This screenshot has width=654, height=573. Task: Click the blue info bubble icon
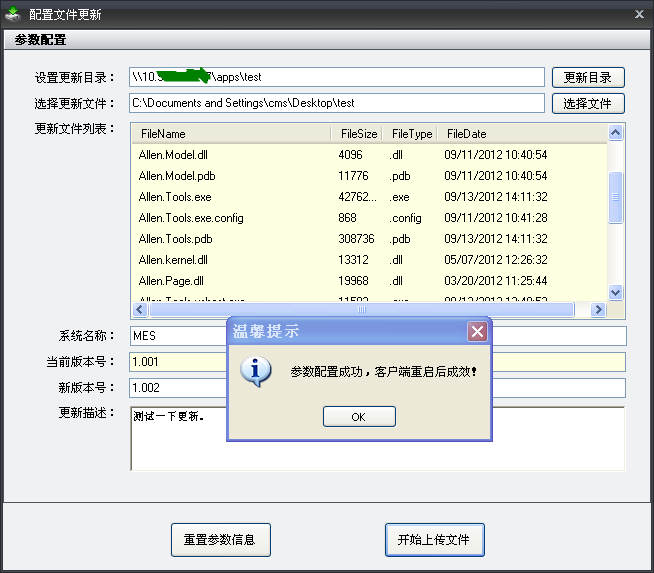click(255, 371)
